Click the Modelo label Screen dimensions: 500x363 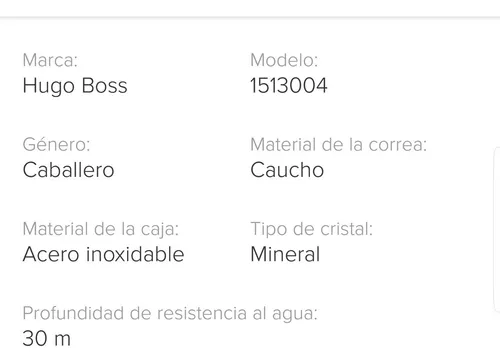pos(284,60)
